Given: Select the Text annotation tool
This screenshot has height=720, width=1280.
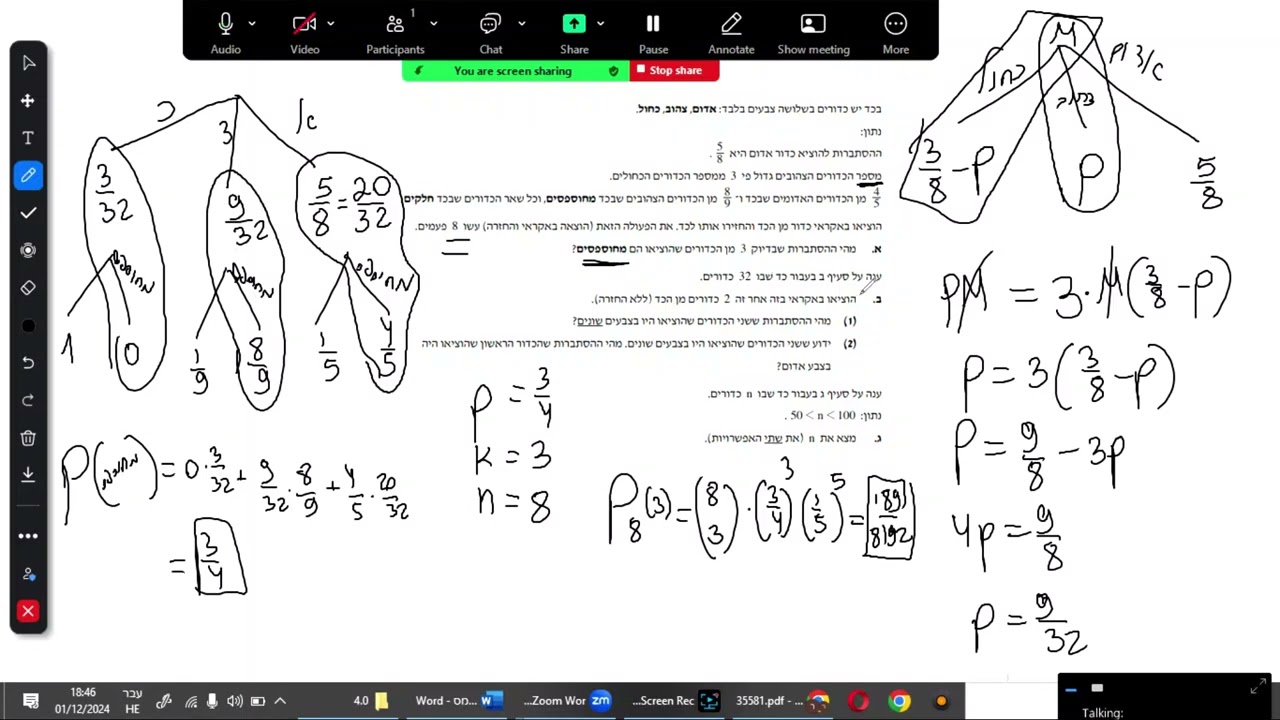Looking at the screenshot, I should pyautogui.click(x=28, y=138).
